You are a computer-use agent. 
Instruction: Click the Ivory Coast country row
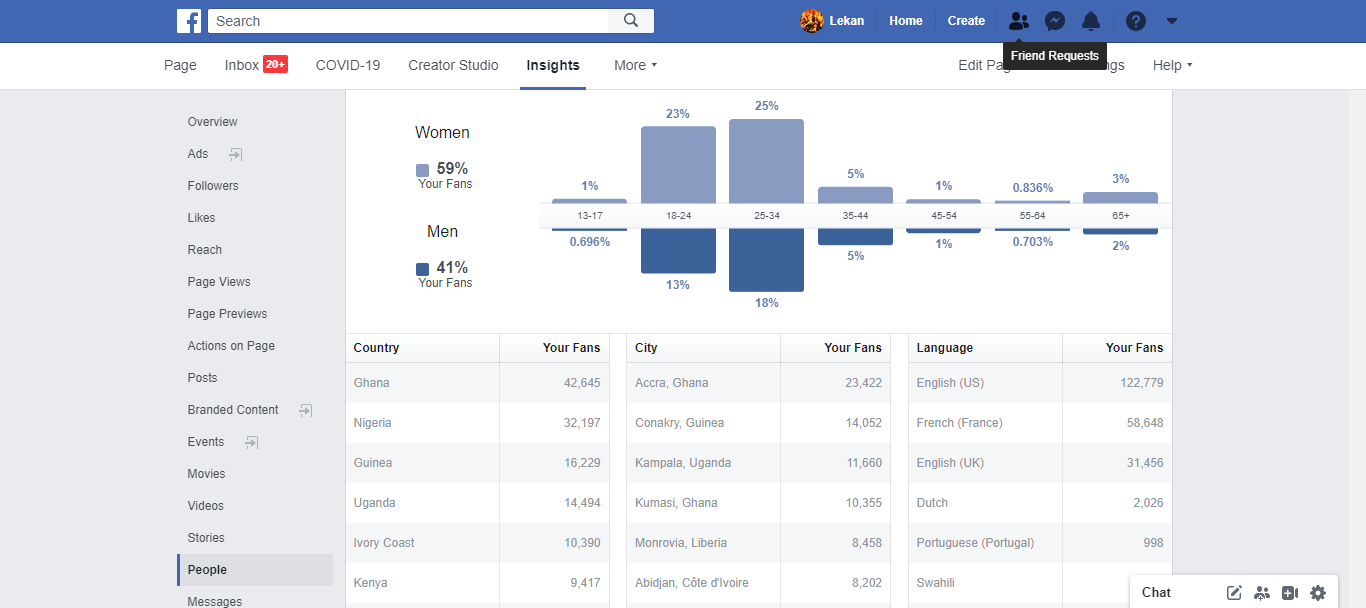(477, 543)
